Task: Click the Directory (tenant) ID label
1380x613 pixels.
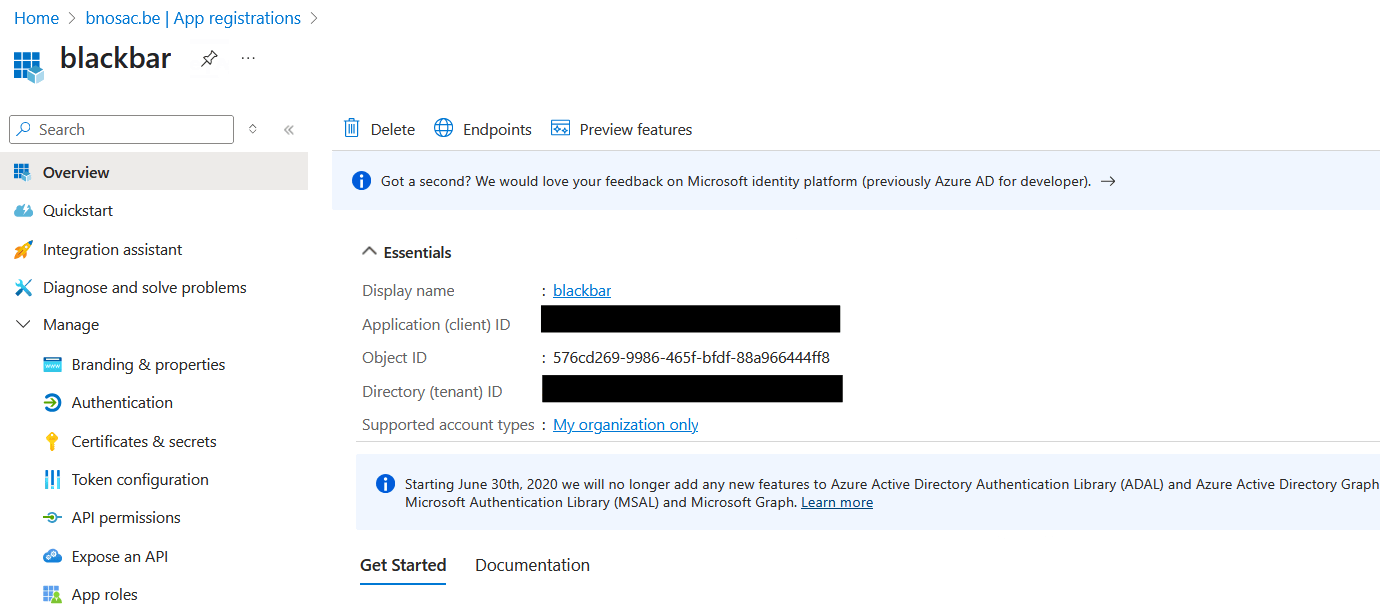Action: [432, 391]
